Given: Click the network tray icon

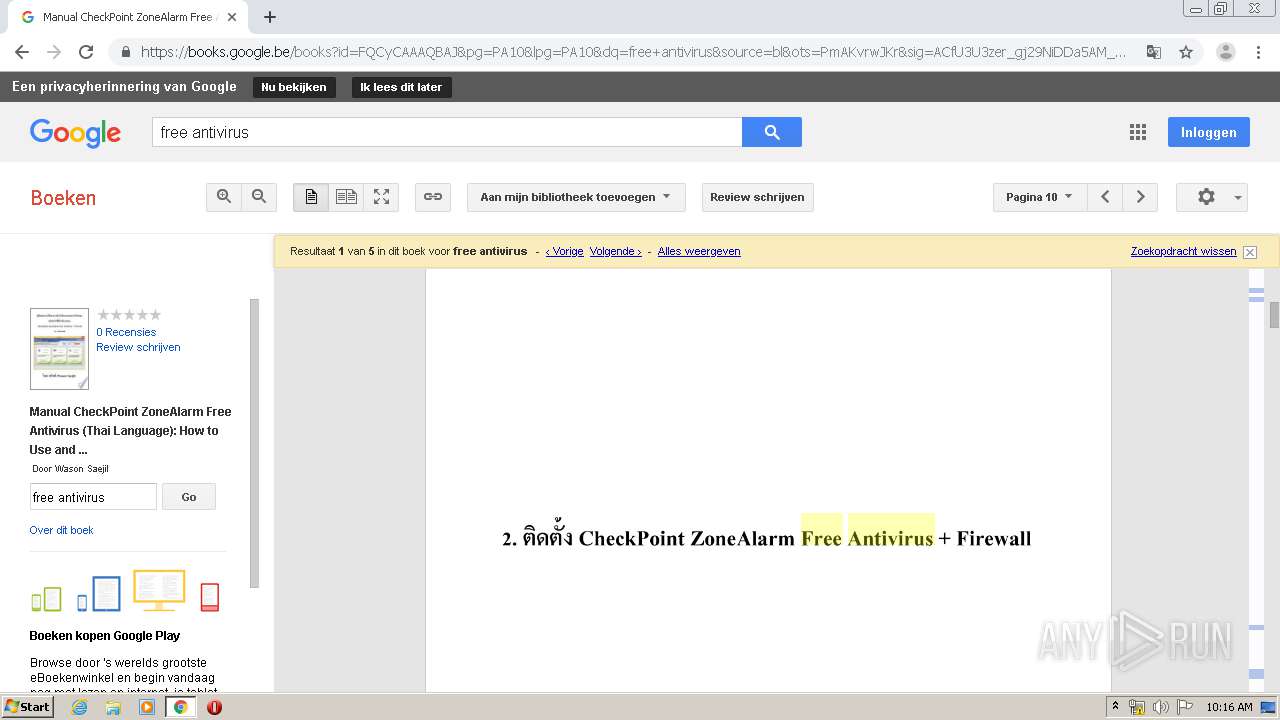Looking at the screenshot, I should tap(1137, 707).
